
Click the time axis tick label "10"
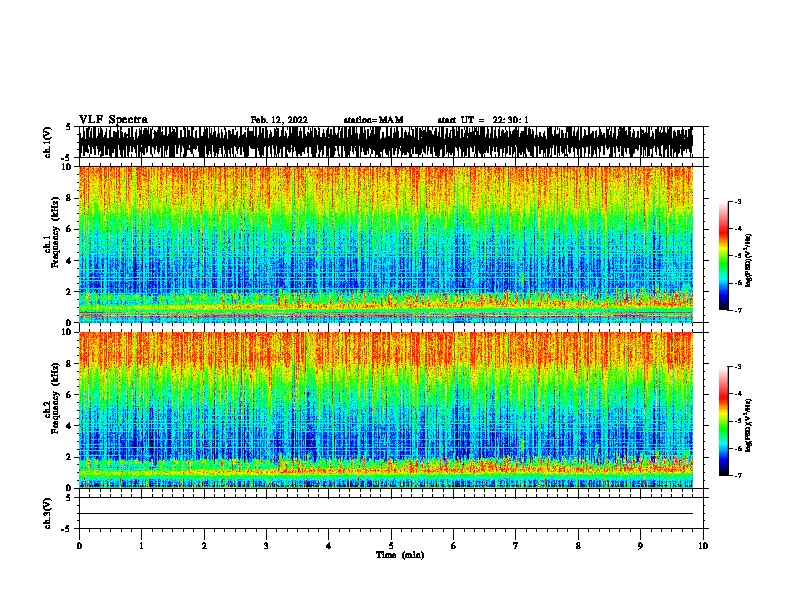pos(703,546)
